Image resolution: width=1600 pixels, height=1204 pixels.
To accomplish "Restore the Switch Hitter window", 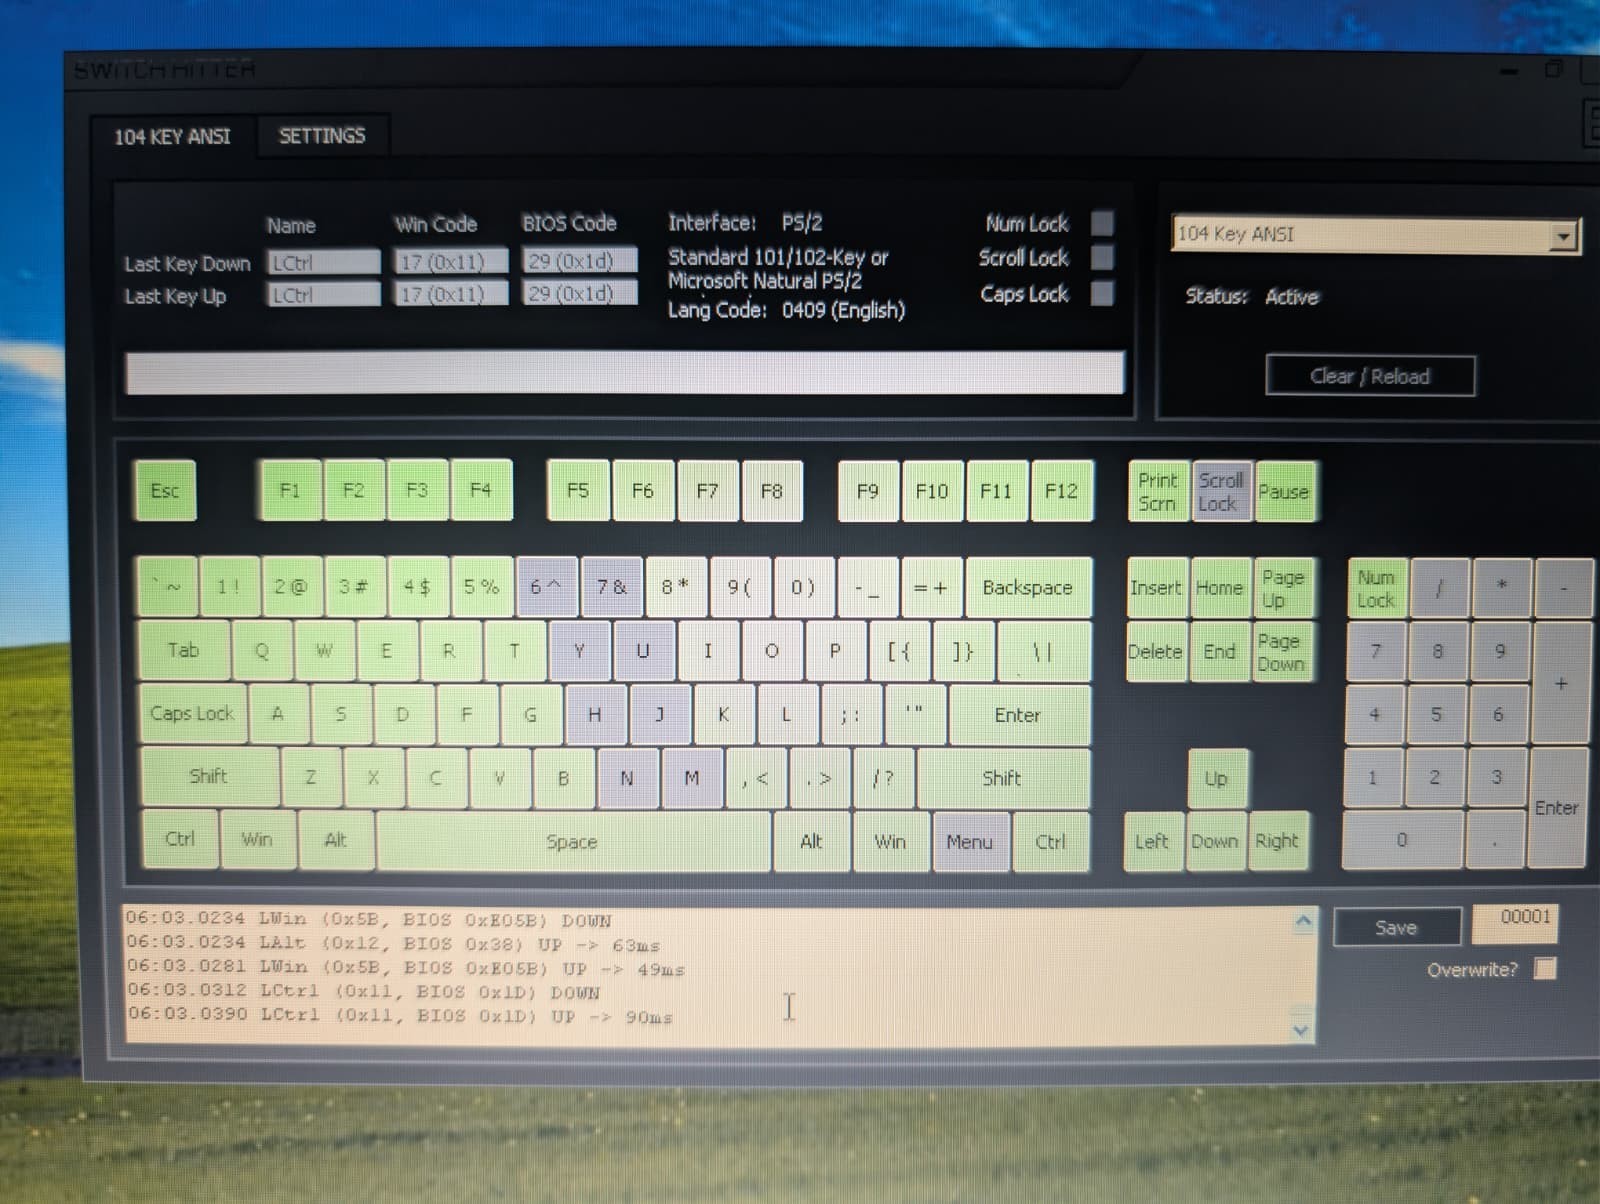I will 1554,70.
